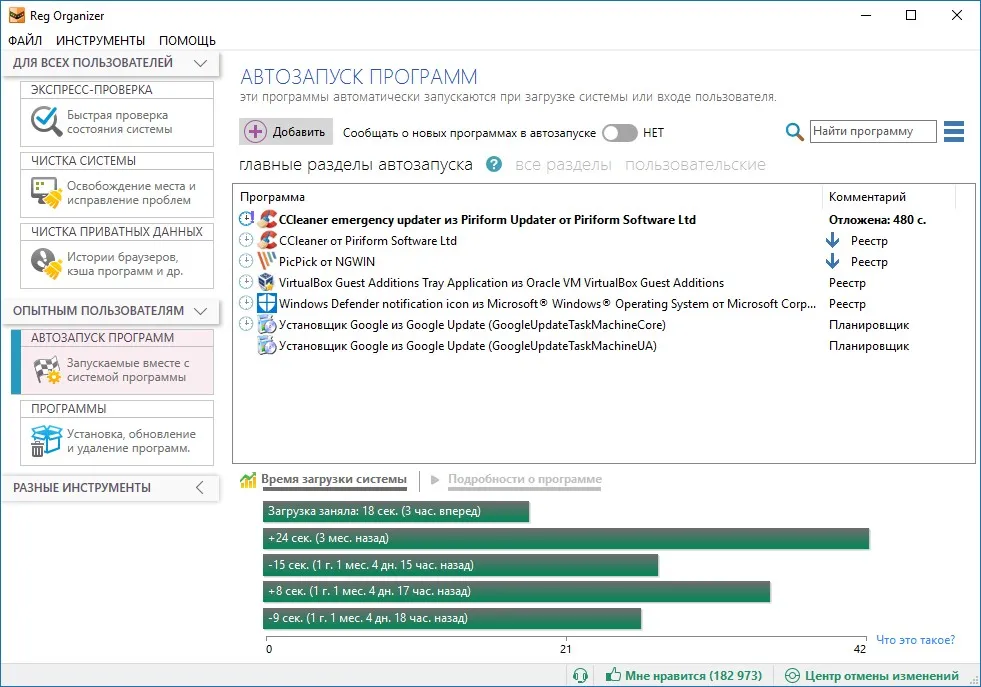981x687 pixels.
Task: Select the Windows Defender shield icon
Action: (267, 303)
